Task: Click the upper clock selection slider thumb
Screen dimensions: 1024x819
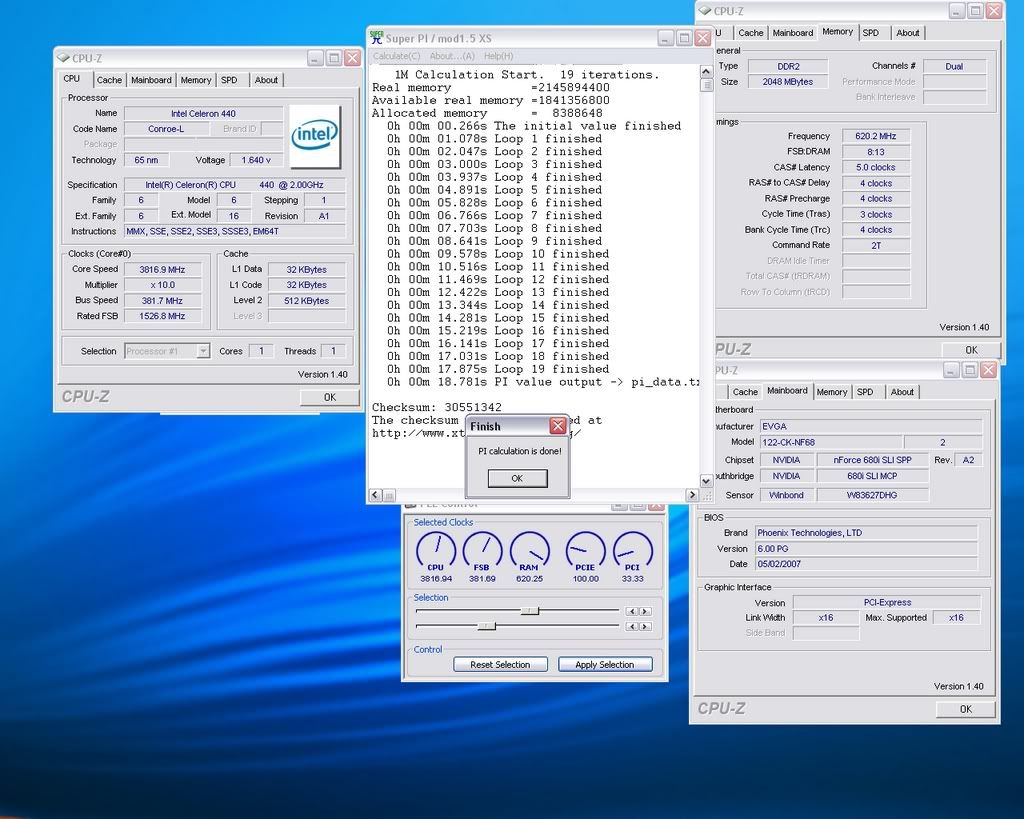Action: click(x=530, y=611)
